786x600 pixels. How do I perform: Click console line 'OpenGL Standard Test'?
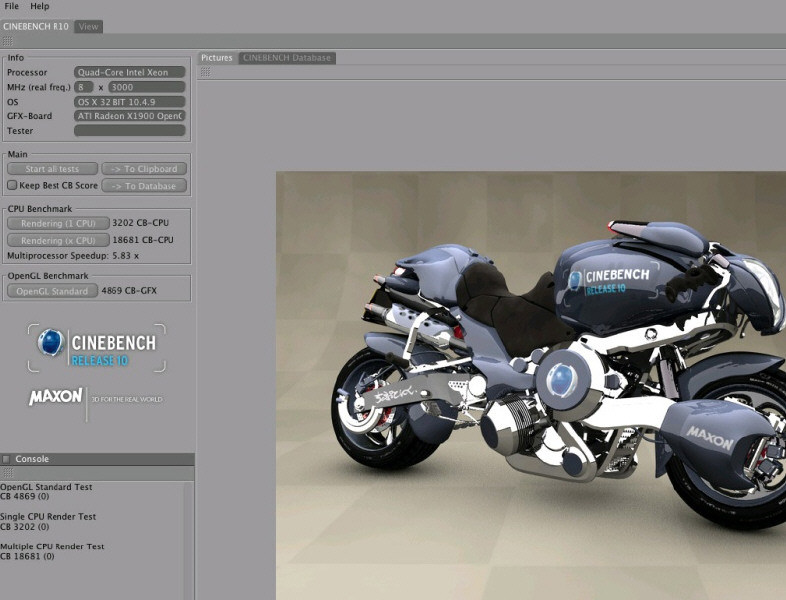(x=46, y=487)
